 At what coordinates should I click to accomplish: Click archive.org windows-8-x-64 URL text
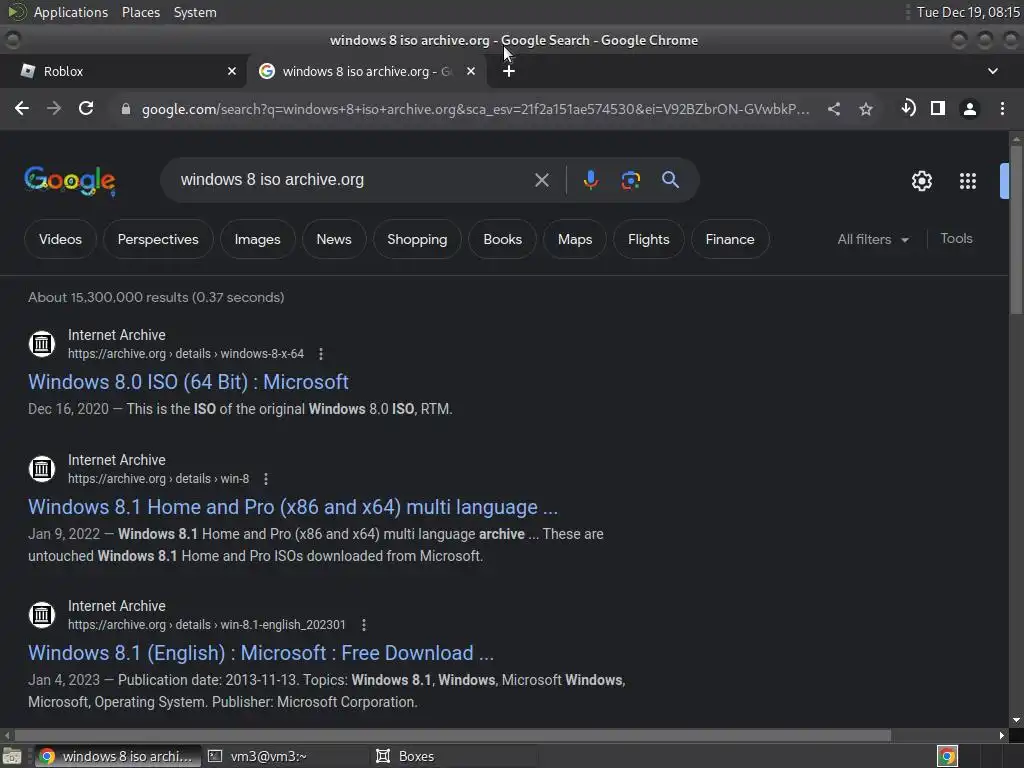[185, 354]
